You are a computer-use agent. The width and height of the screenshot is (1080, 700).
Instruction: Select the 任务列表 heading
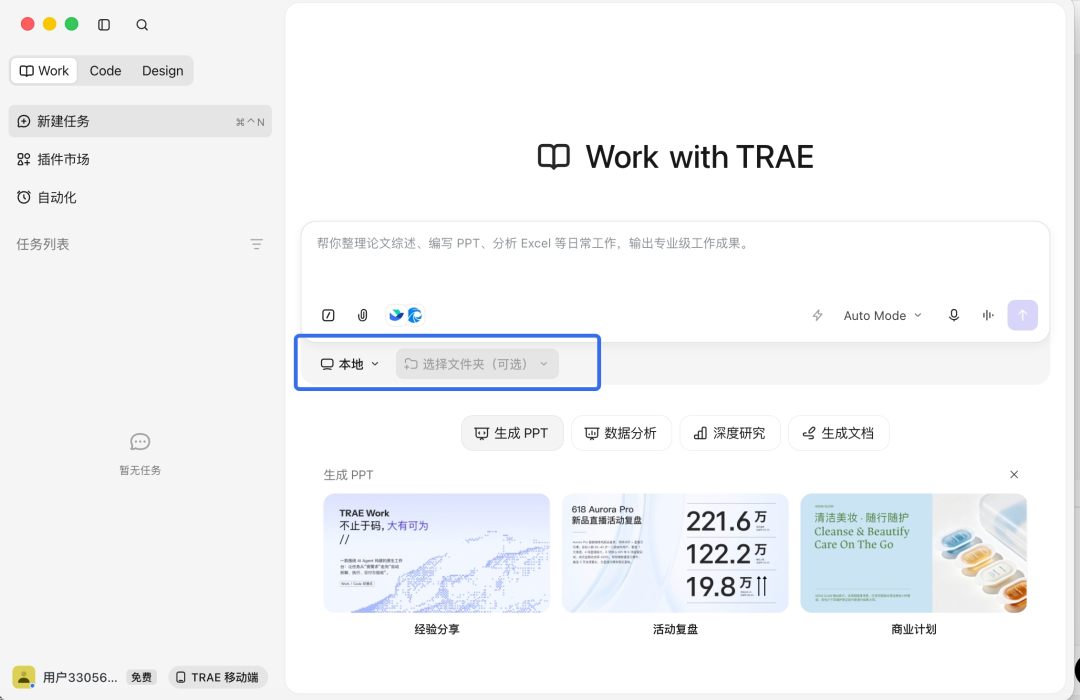43,244
